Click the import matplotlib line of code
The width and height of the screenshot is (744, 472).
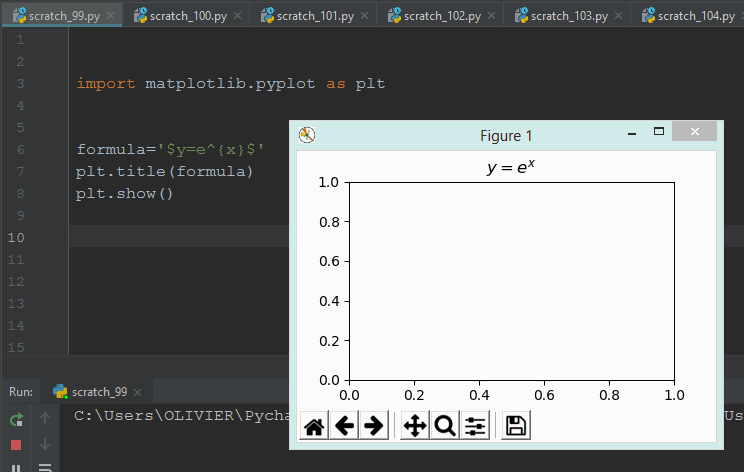click(x=231, y=83)
